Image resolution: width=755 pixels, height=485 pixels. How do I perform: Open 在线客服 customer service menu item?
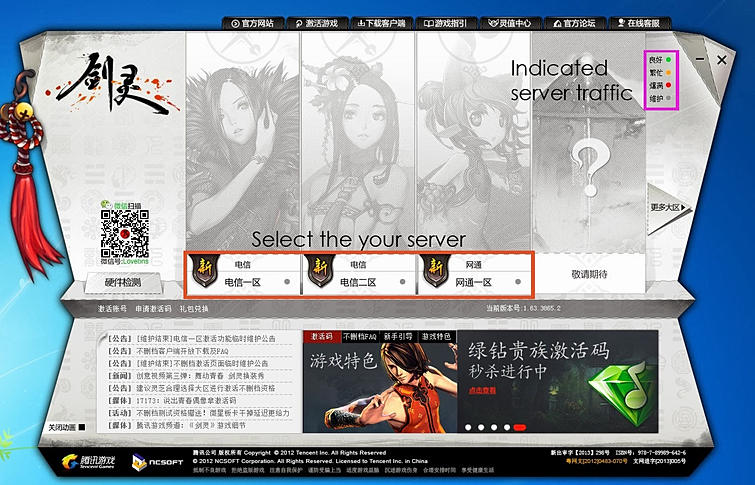tap(639, 23)
